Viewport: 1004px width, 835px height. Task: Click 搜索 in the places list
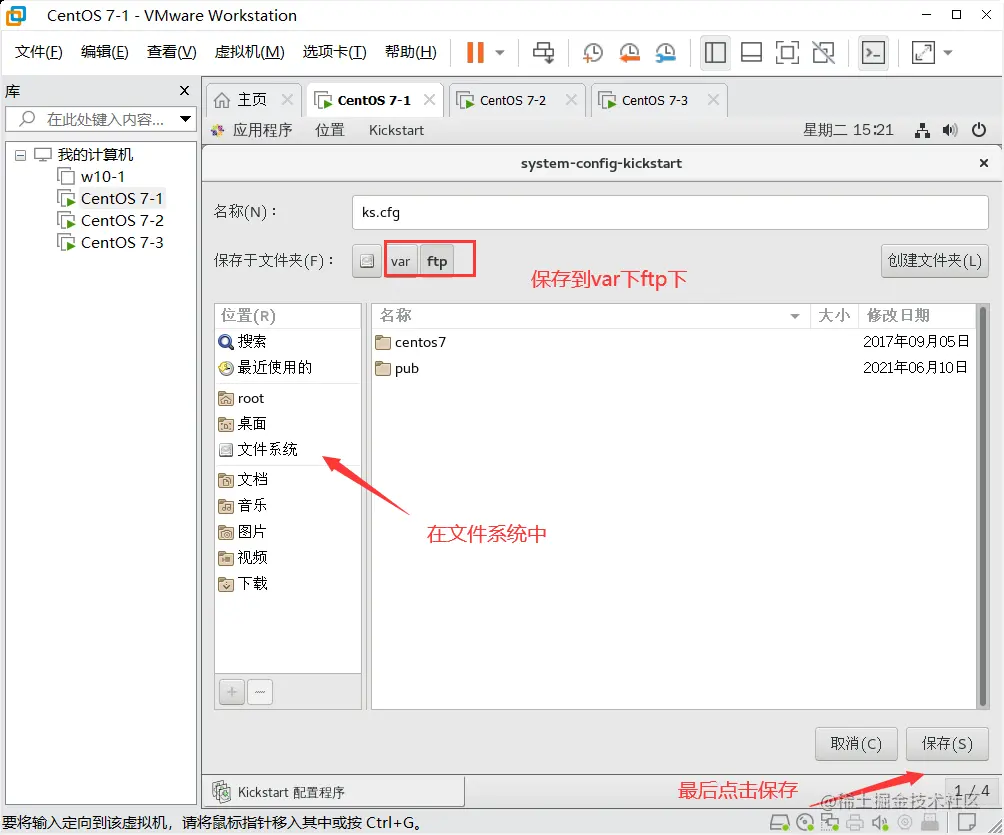pos(287,342)
